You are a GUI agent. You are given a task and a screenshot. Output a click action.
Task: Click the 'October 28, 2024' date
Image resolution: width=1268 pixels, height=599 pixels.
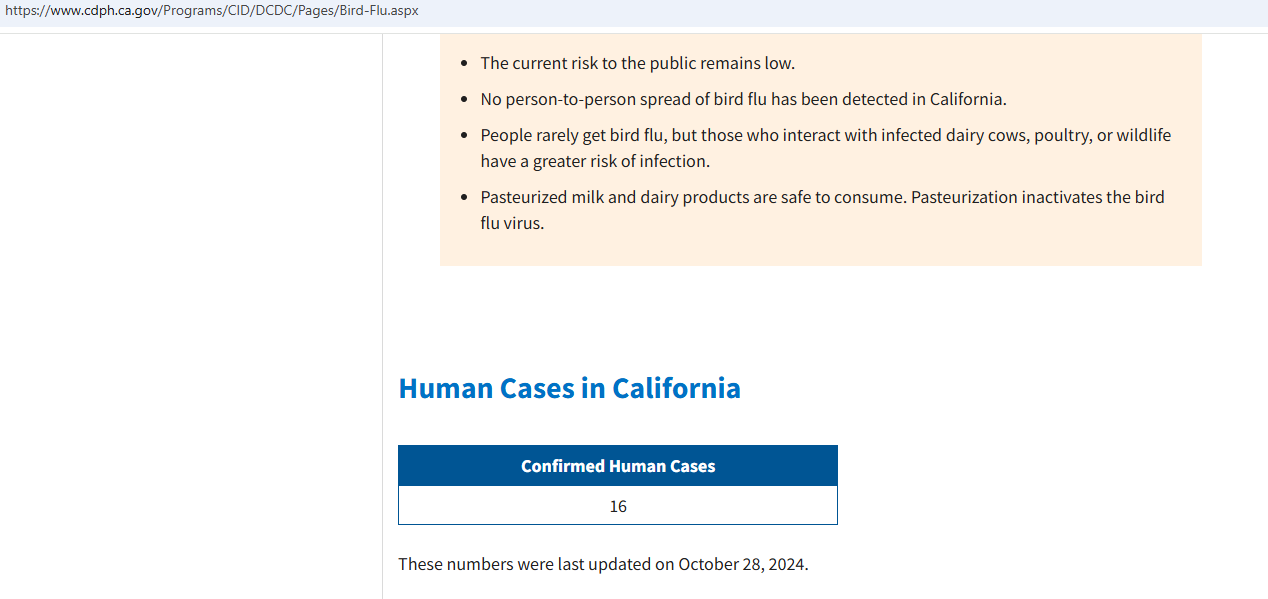tap(742, 564)
